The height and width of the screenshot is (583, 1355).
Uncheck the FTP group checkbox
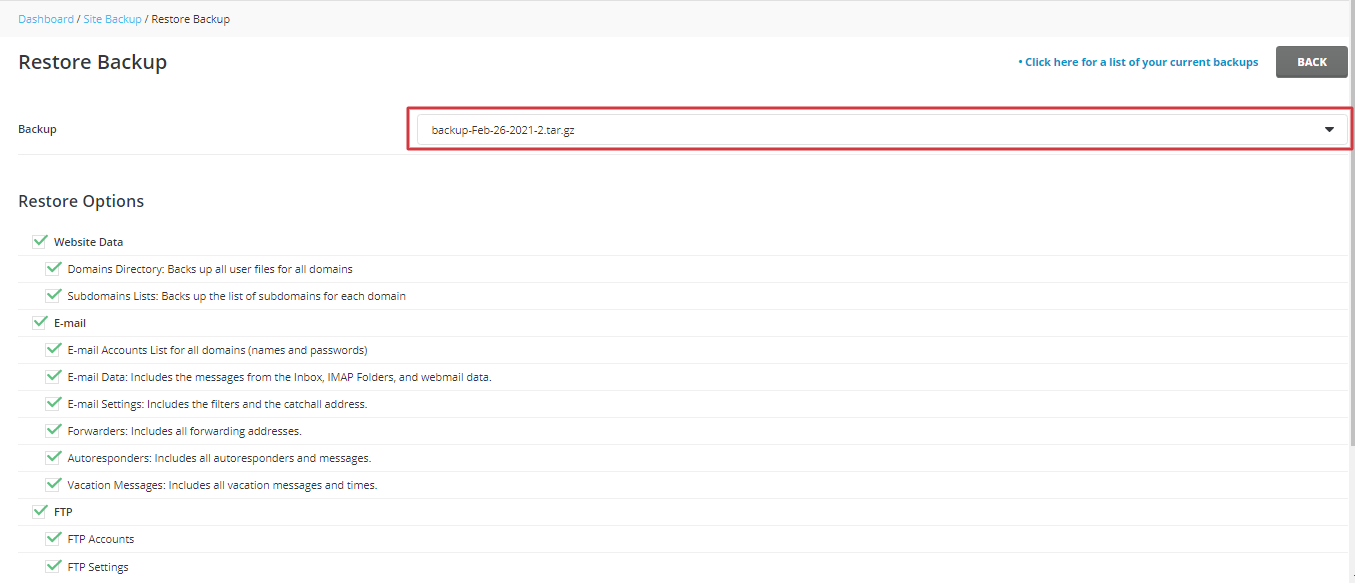pos(40,511)
